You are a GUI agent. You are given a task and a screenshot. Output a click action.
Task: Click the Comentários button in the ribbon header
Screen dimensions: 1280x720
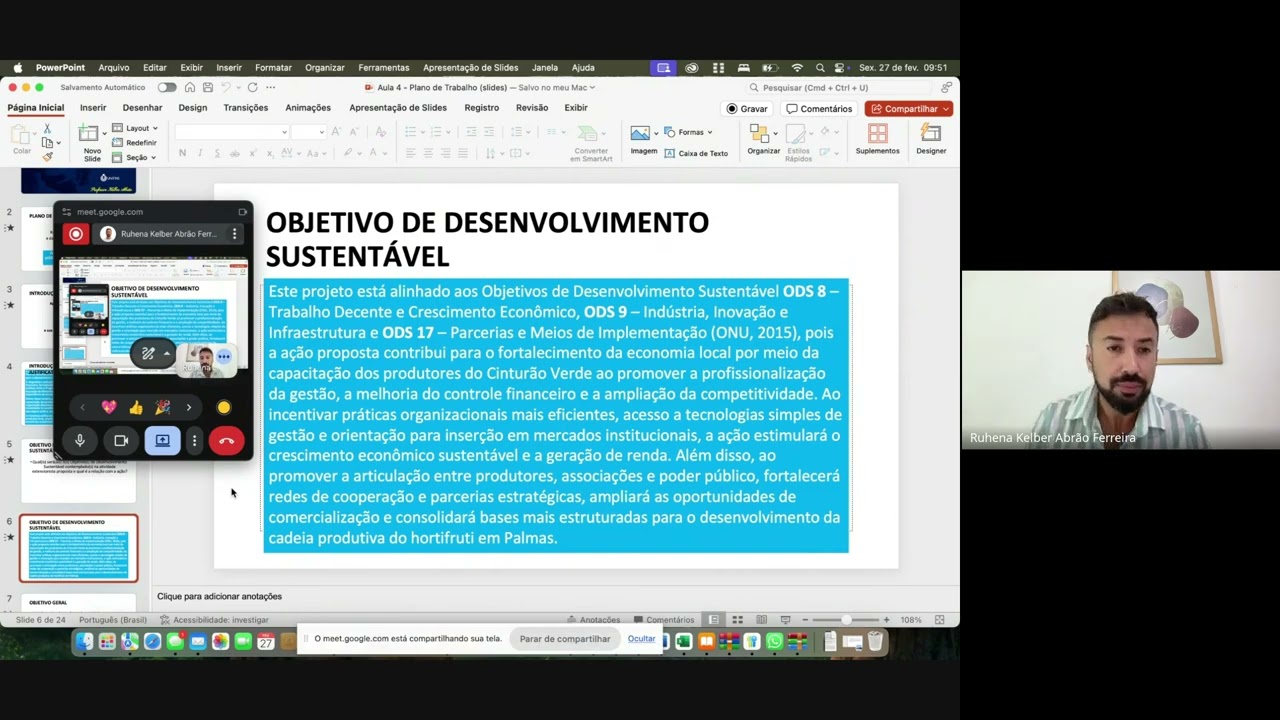point(819,109)
